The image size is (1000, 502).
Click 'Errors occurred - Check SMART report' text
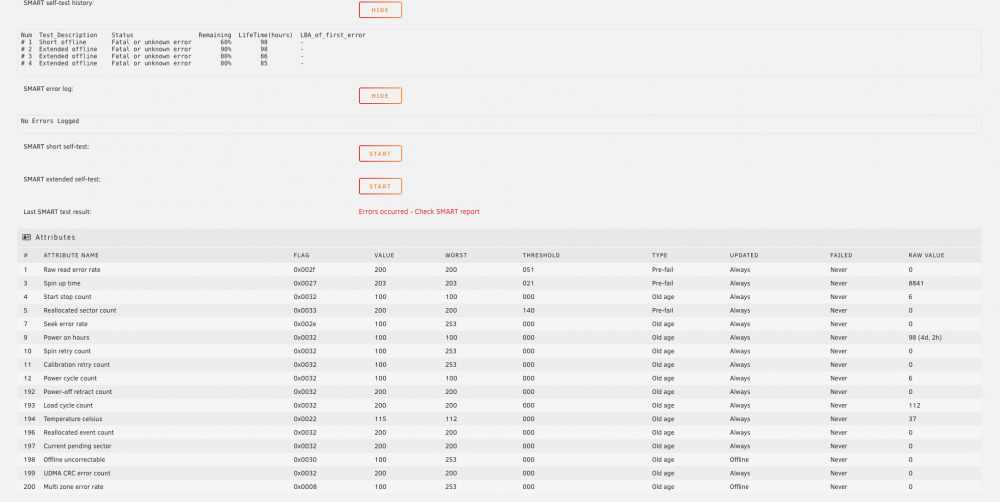419,212
